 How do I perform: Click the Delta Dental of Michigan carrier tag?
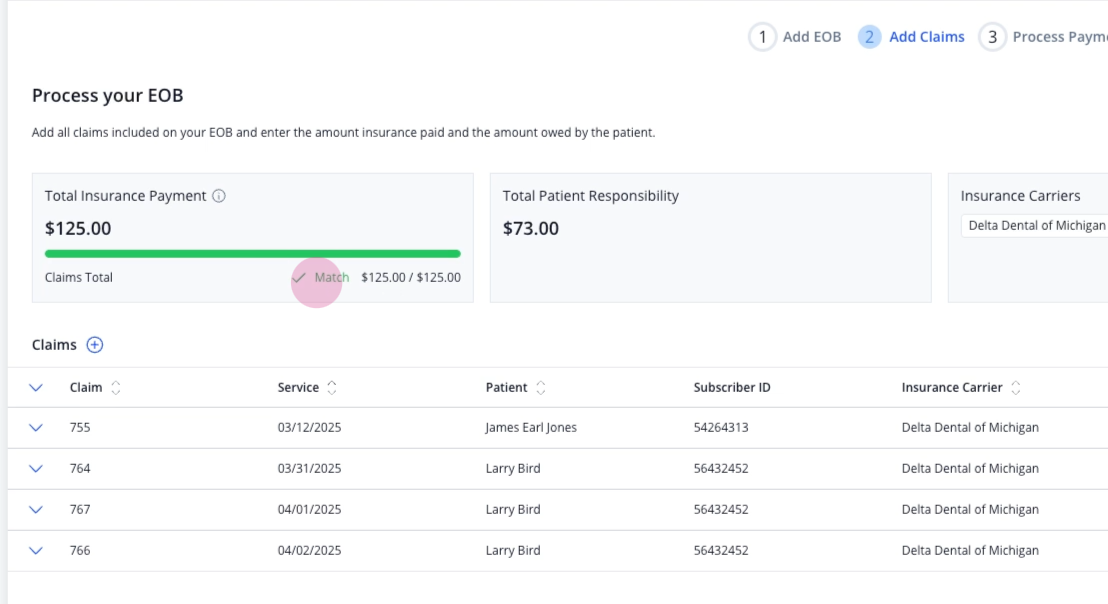click(1036, 225)
